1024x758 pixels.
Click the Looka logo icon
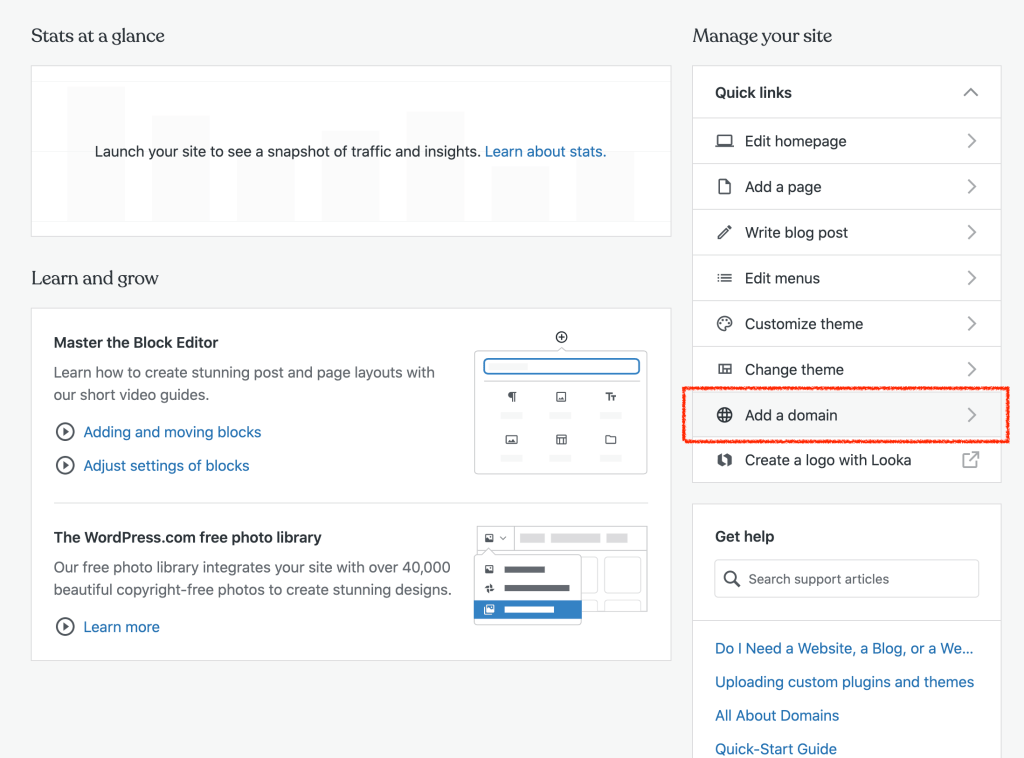click(725, 460)
